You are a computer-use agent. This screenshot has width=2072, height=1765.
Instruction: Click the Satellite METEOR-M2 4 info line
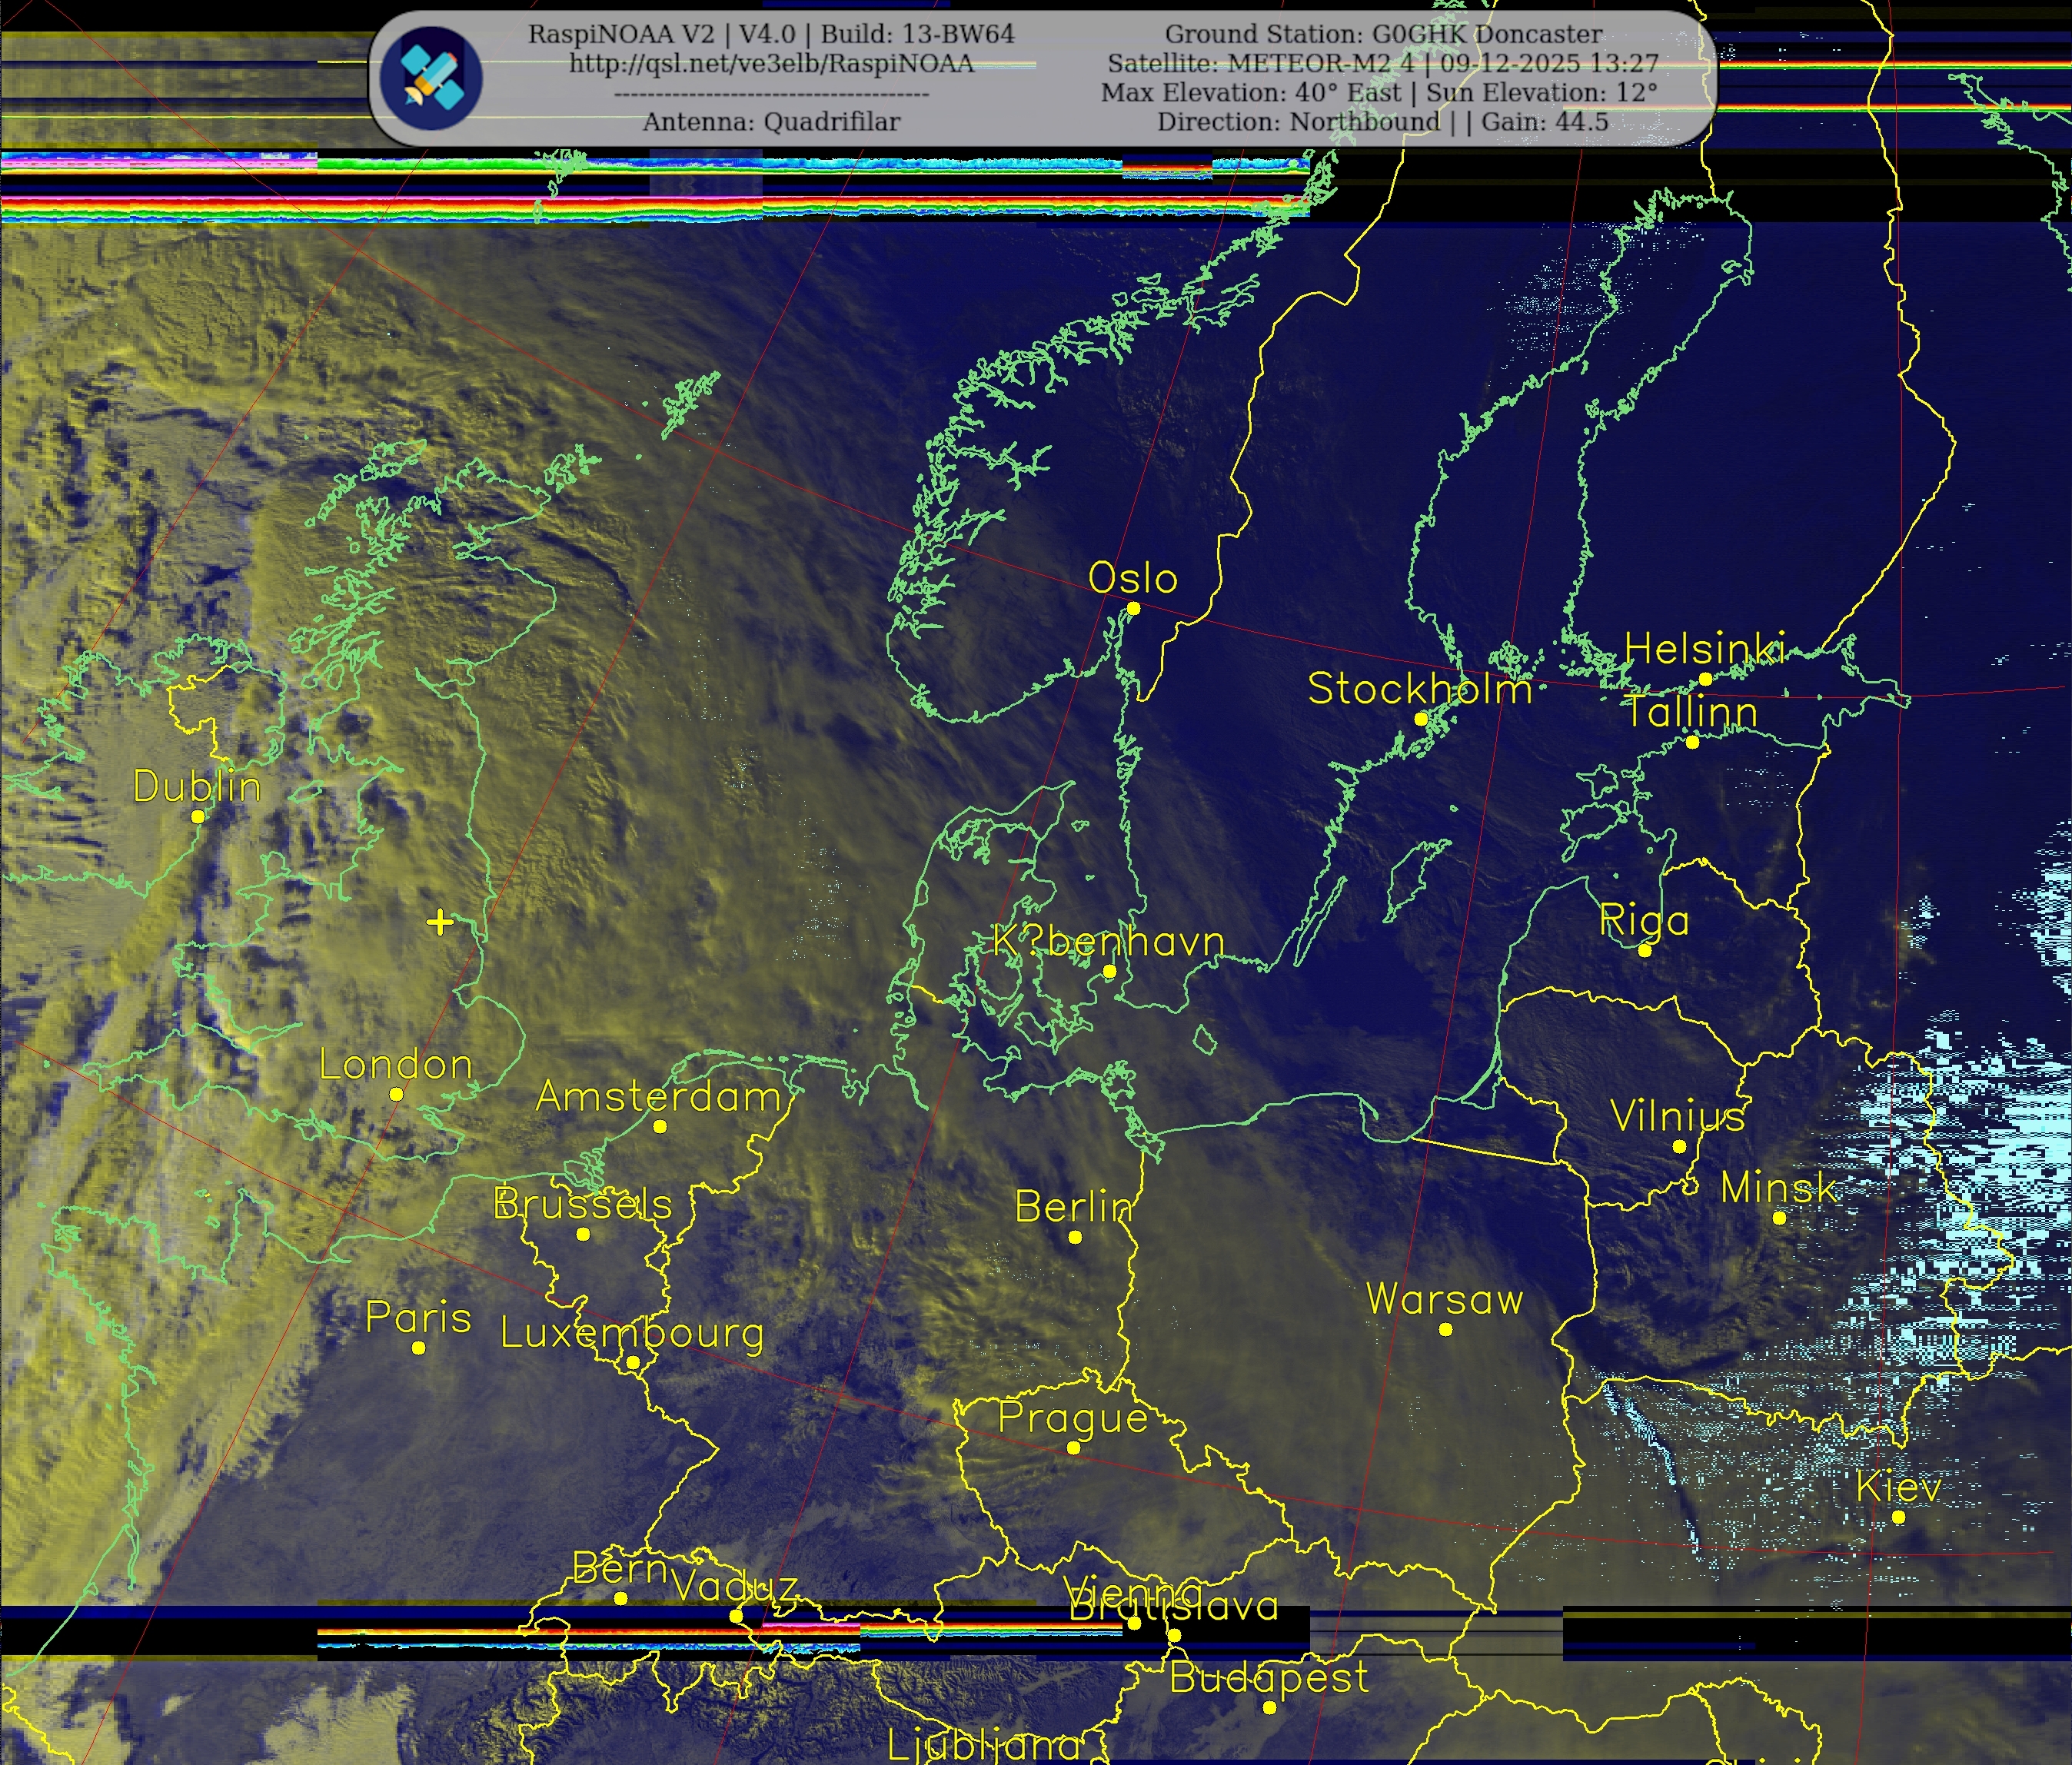pos(1382,63)
